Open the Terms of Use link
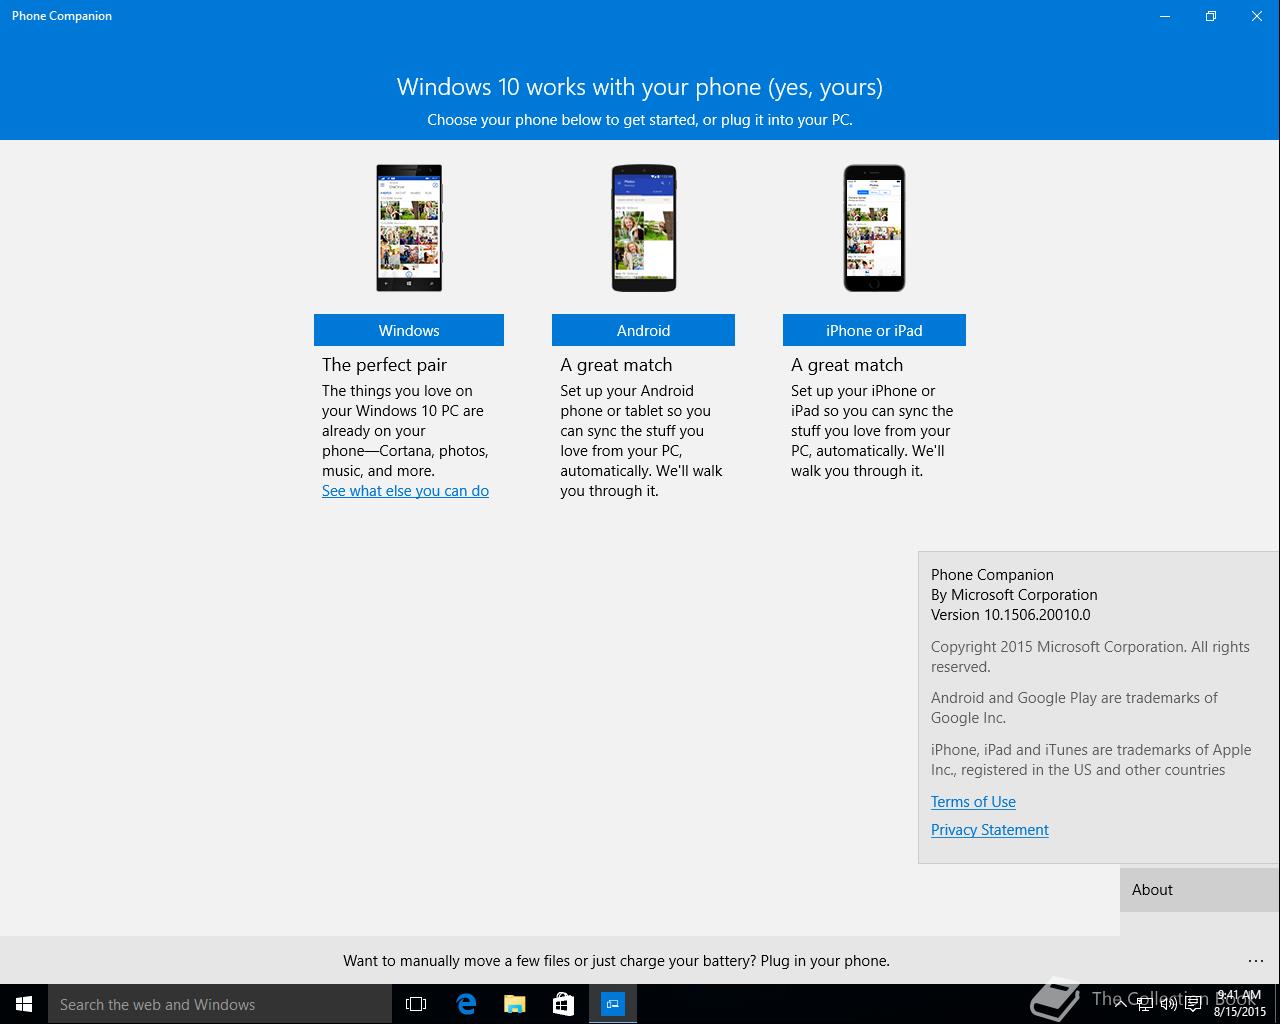 tap(973, 802)
